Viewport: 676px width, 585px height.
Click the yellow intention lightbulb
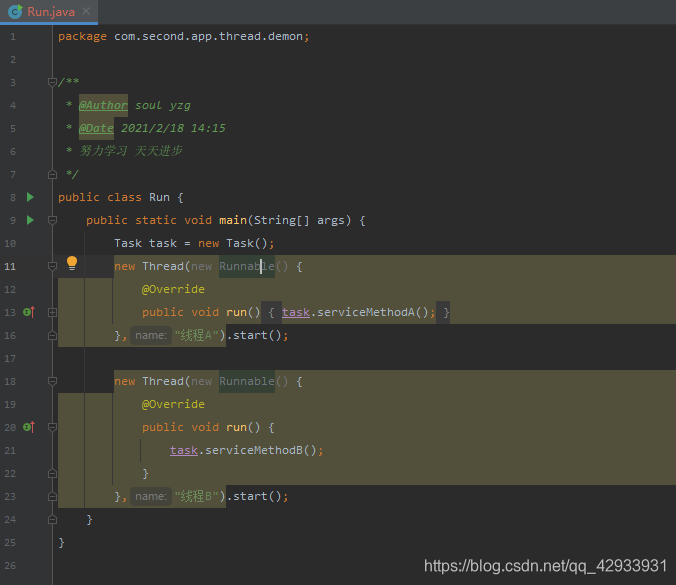pos(72,263)
